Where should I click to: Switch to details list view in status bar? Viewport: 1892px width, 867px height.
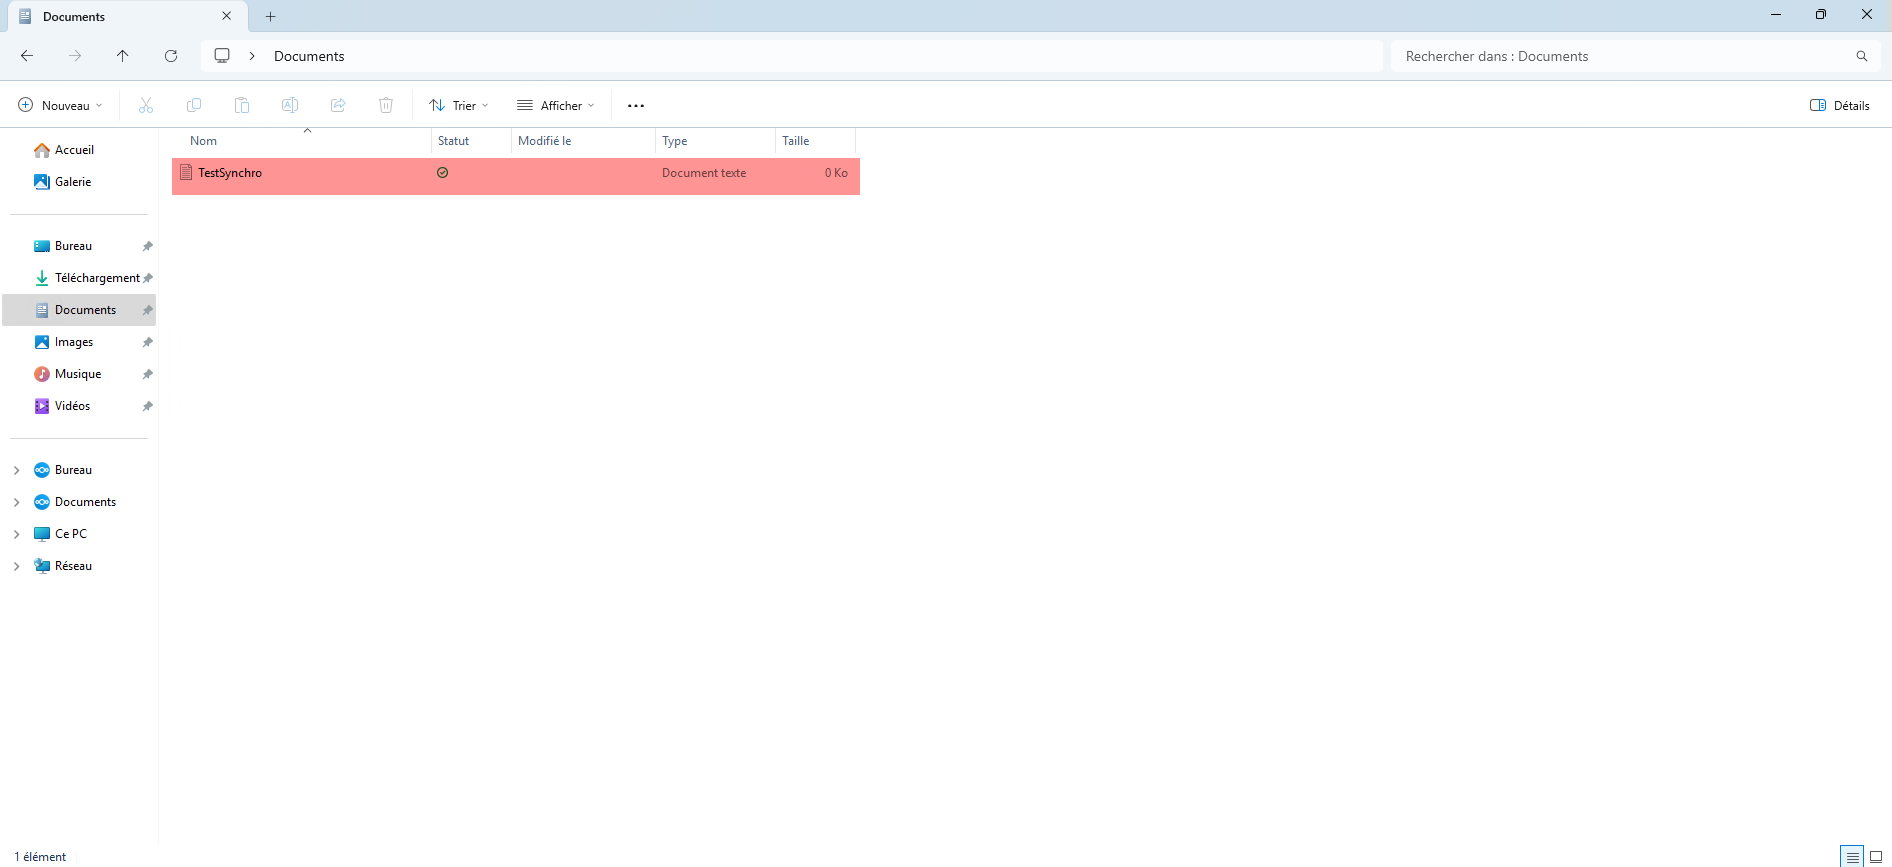1852,857
